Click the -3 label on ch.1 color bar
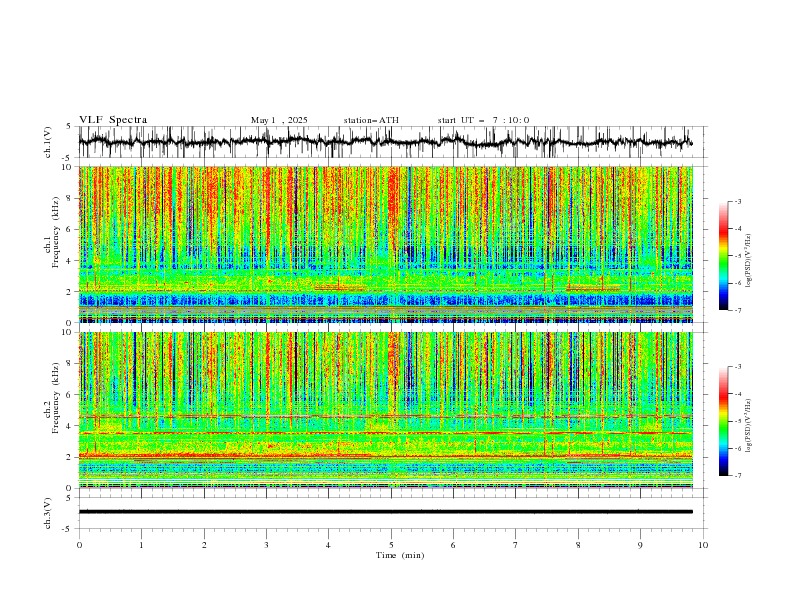The height and width of the screenshot is (612, 792). [x=738, y=201]
